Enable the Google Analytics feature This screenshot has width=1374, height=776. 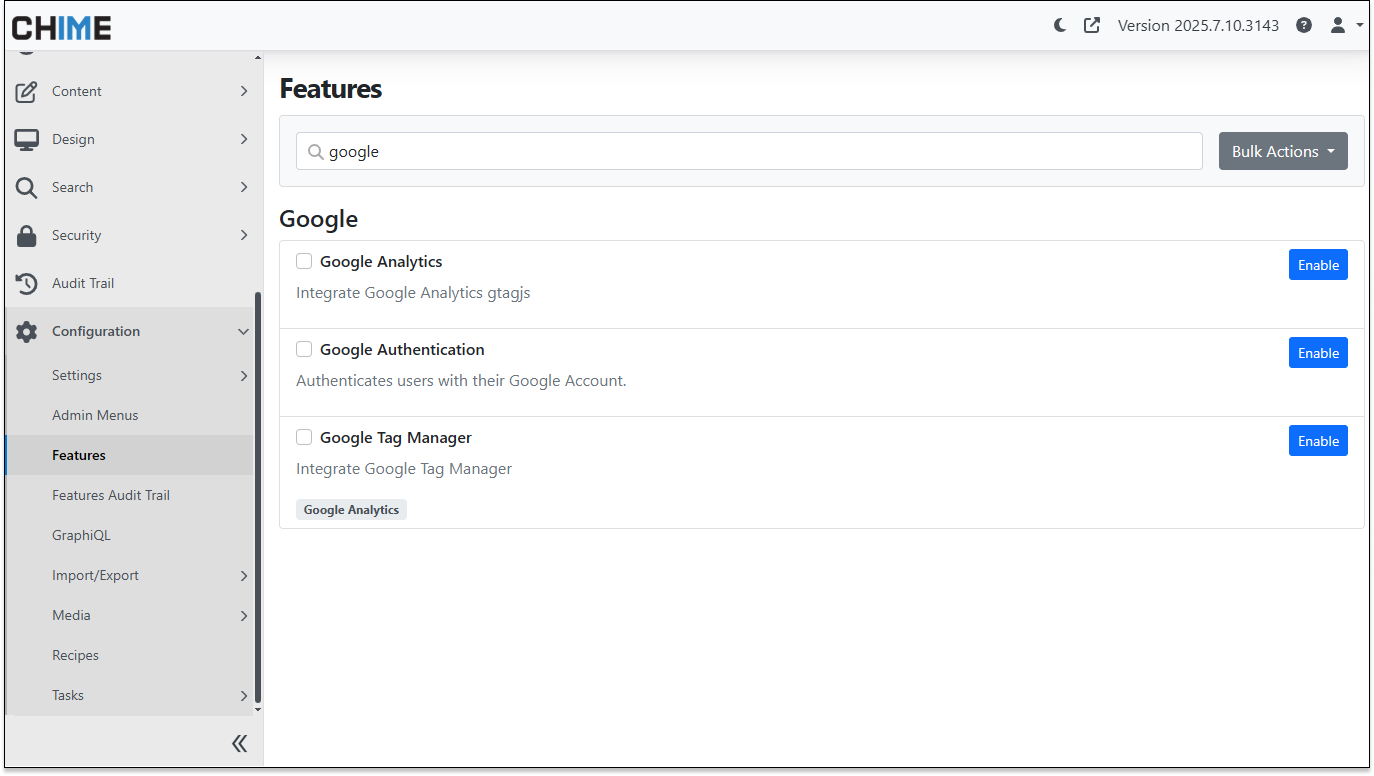(x=1318, y=265)
